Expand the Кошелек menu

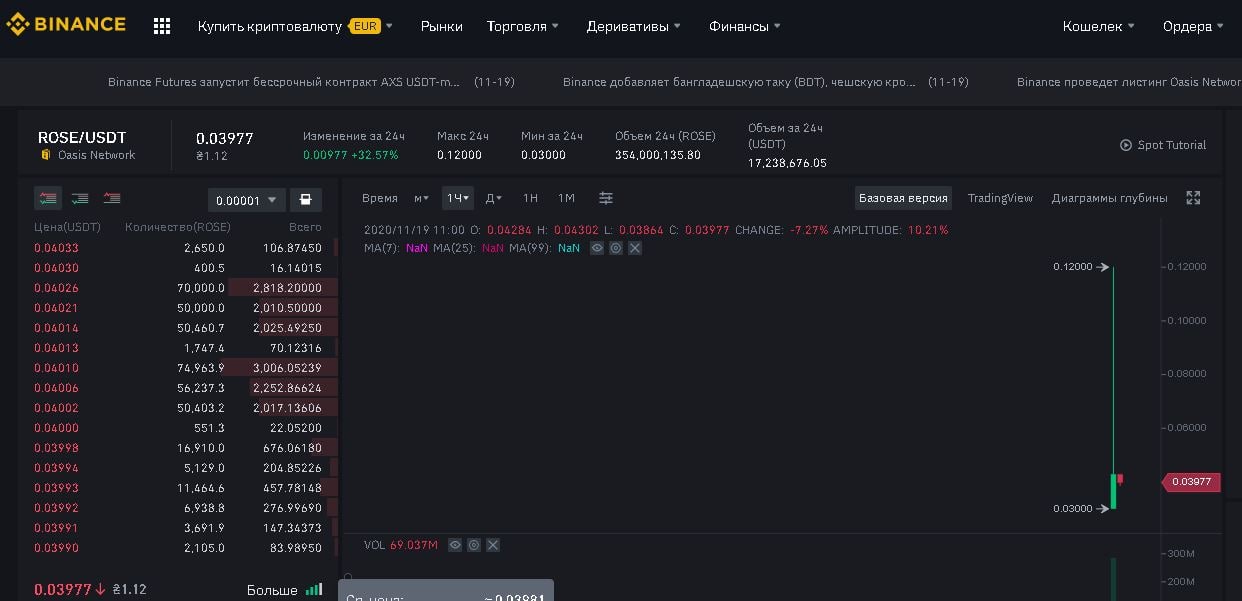(x=1099, y=26)
